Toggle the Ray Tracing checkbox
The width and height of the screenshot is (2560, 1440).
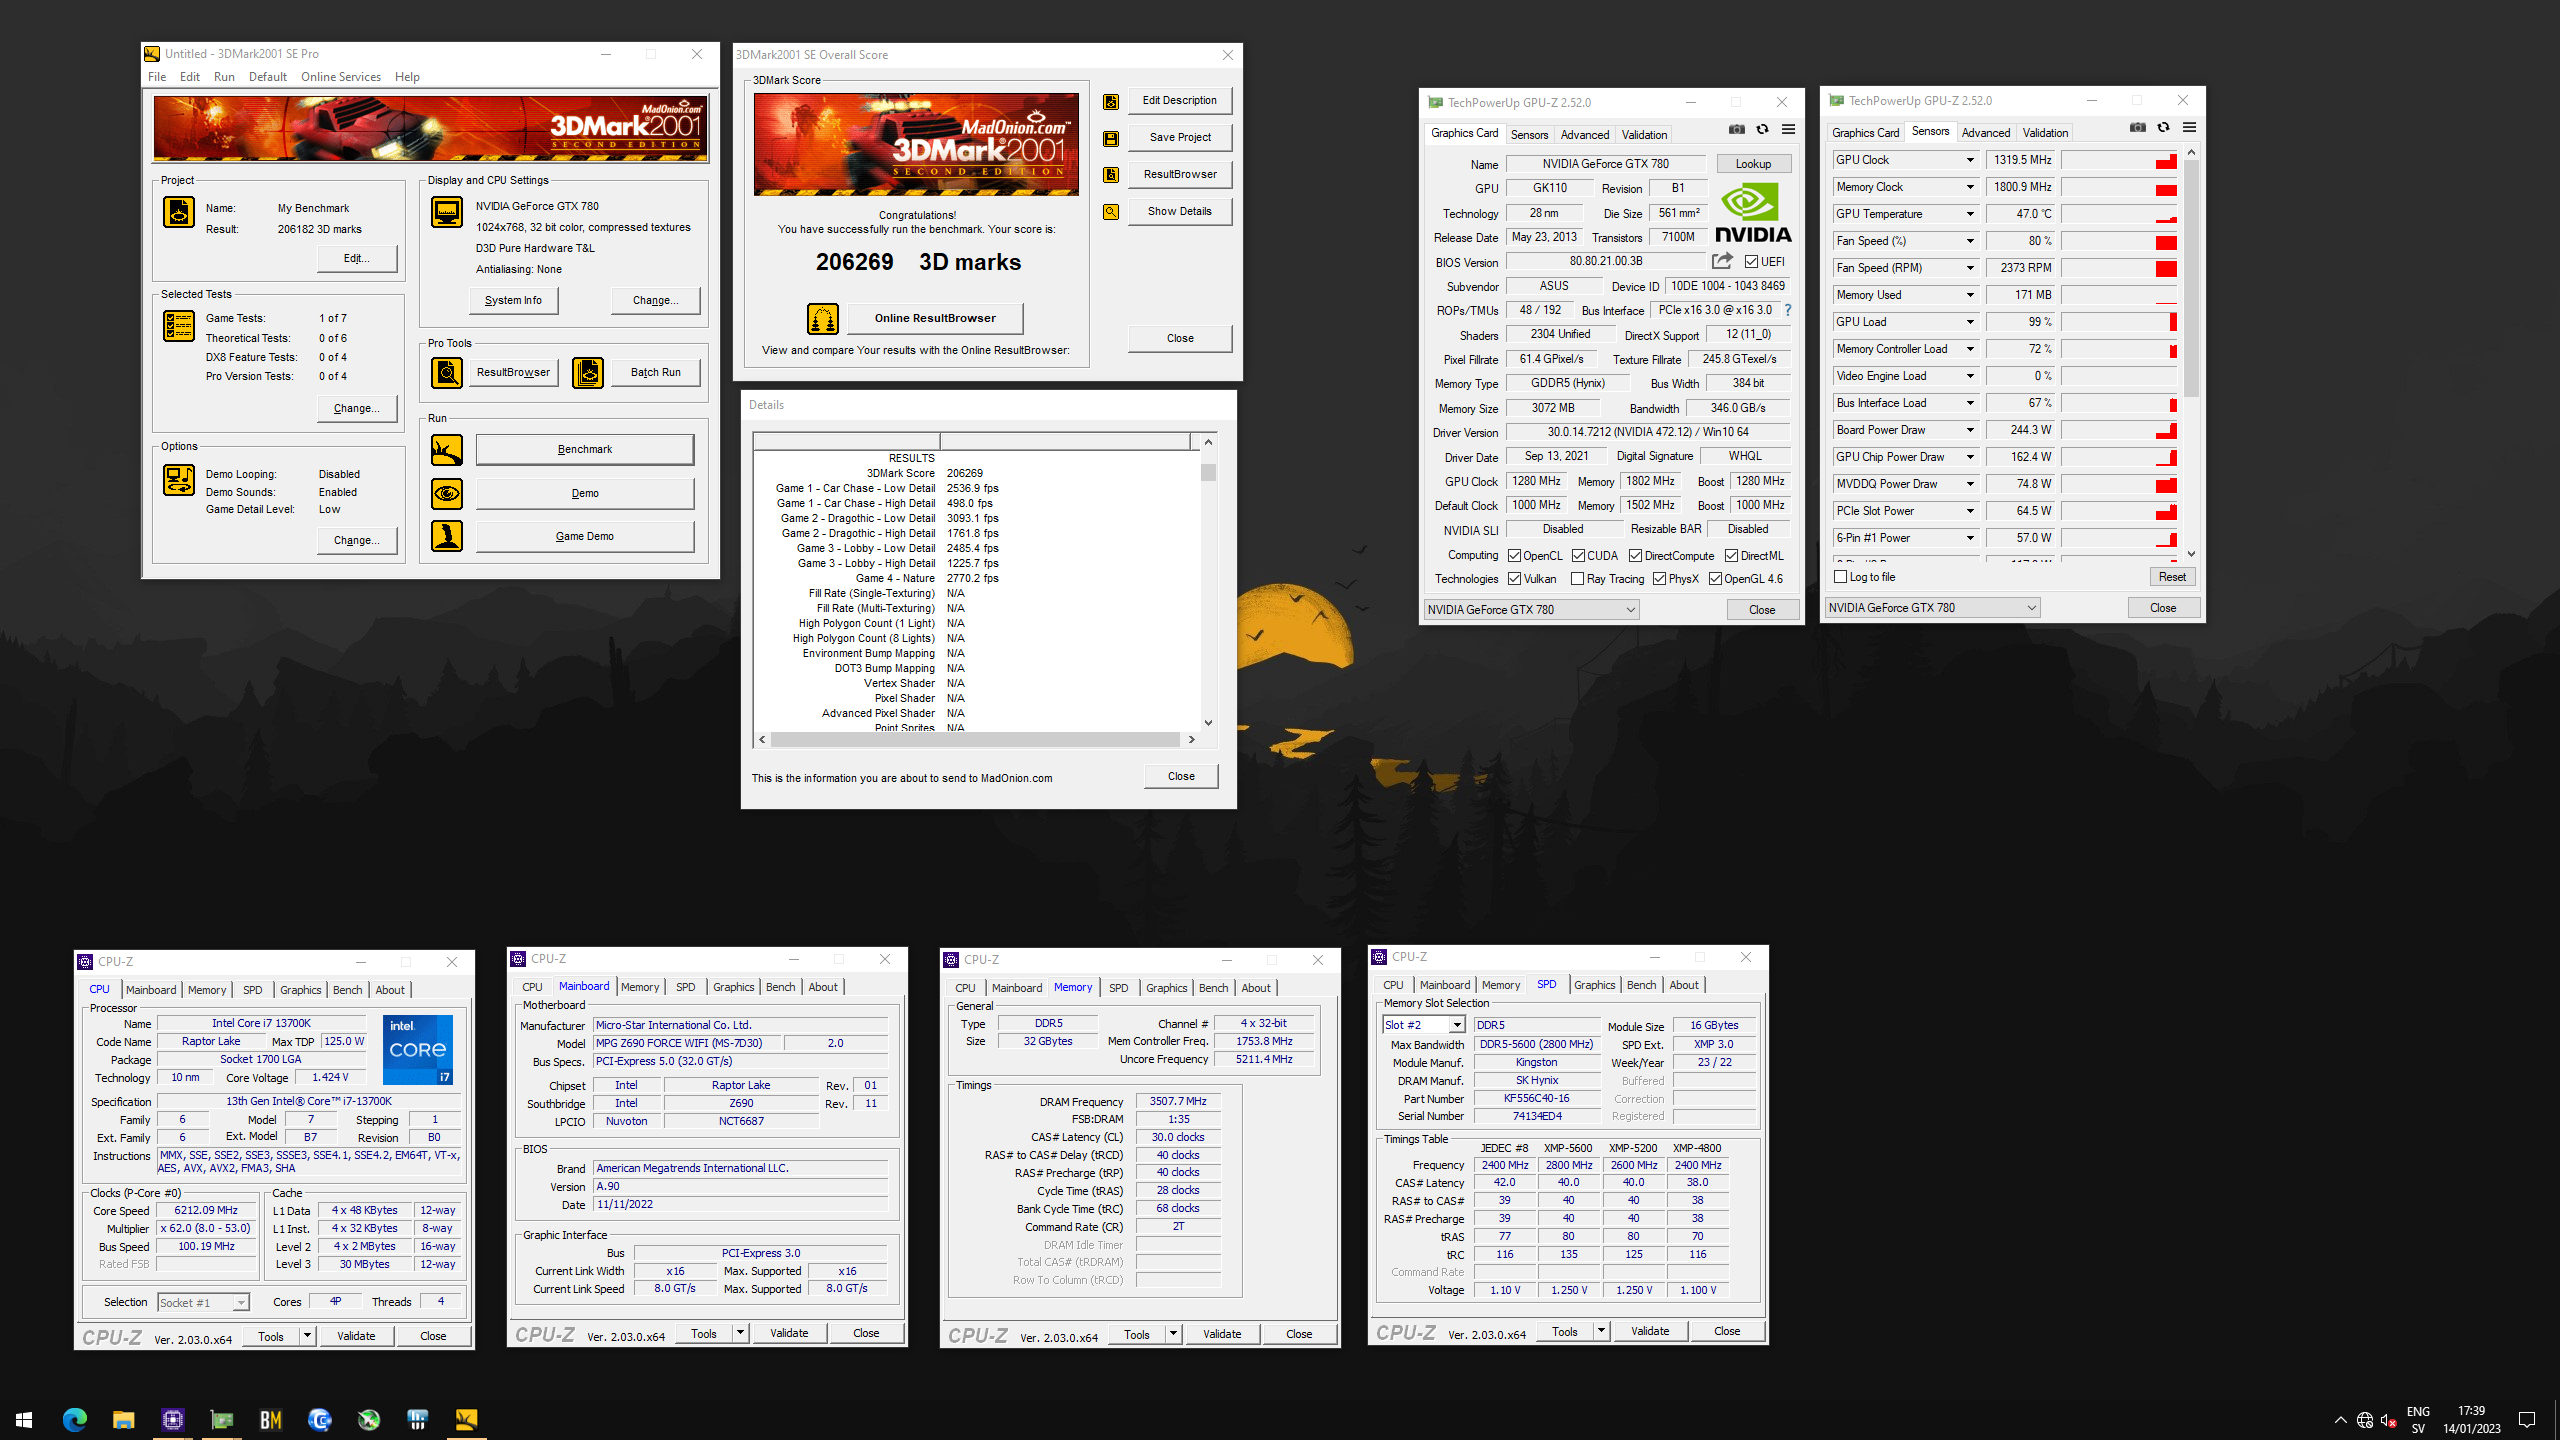(x=1578, y=579)
